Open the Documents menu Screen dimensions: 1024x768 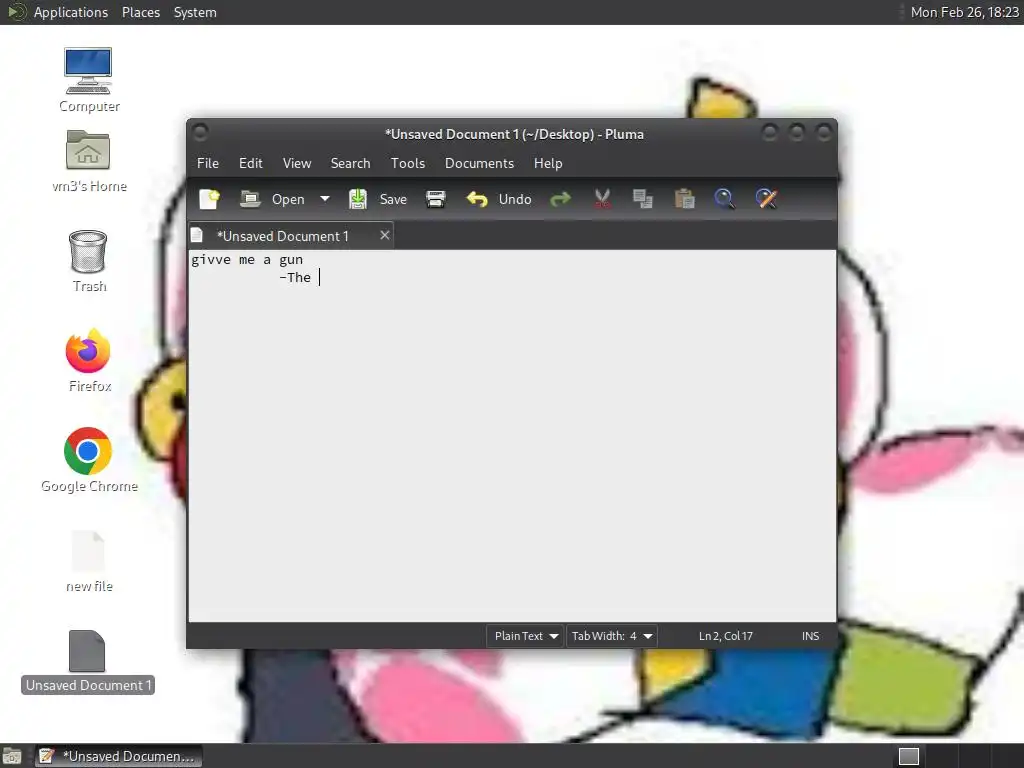479,163
